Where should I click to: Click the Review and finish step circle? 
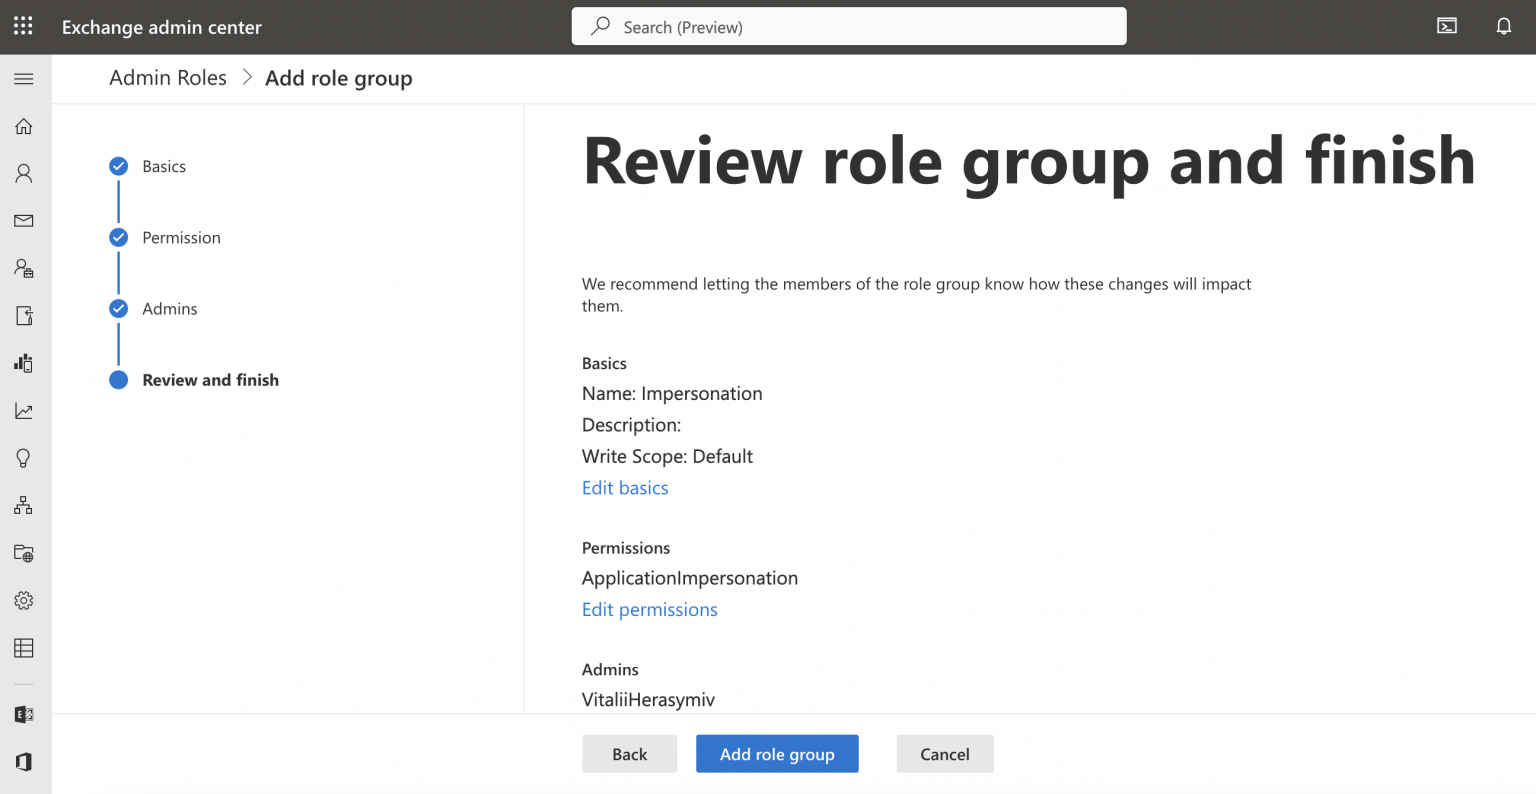[x=118, y=380]
